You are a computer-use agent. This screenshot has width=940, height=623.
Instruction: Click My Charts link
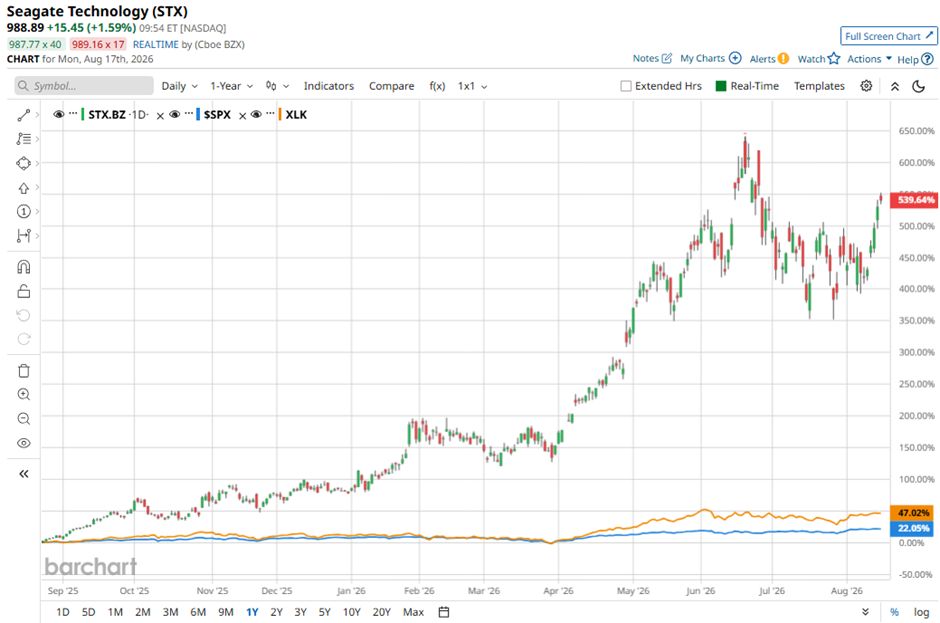(x=710, y=58)
